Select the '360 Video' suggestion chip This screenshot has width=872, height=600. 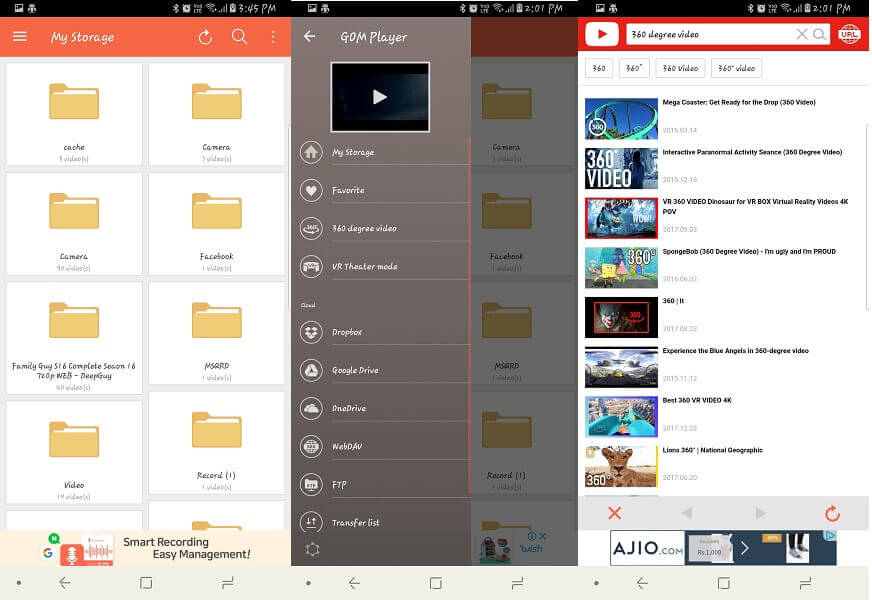click(x=680, y=68)
